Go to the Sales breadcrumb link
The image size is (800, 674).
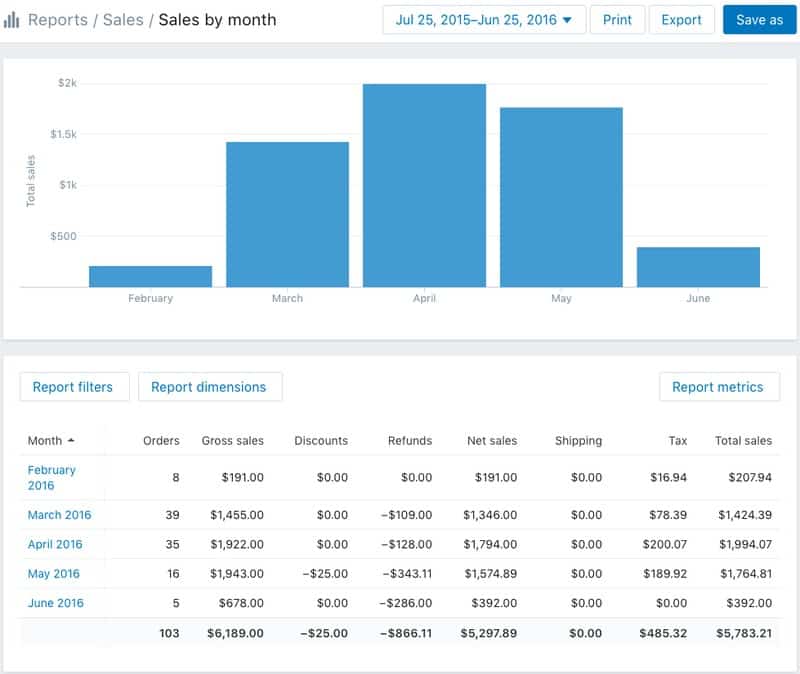point(123,20)
